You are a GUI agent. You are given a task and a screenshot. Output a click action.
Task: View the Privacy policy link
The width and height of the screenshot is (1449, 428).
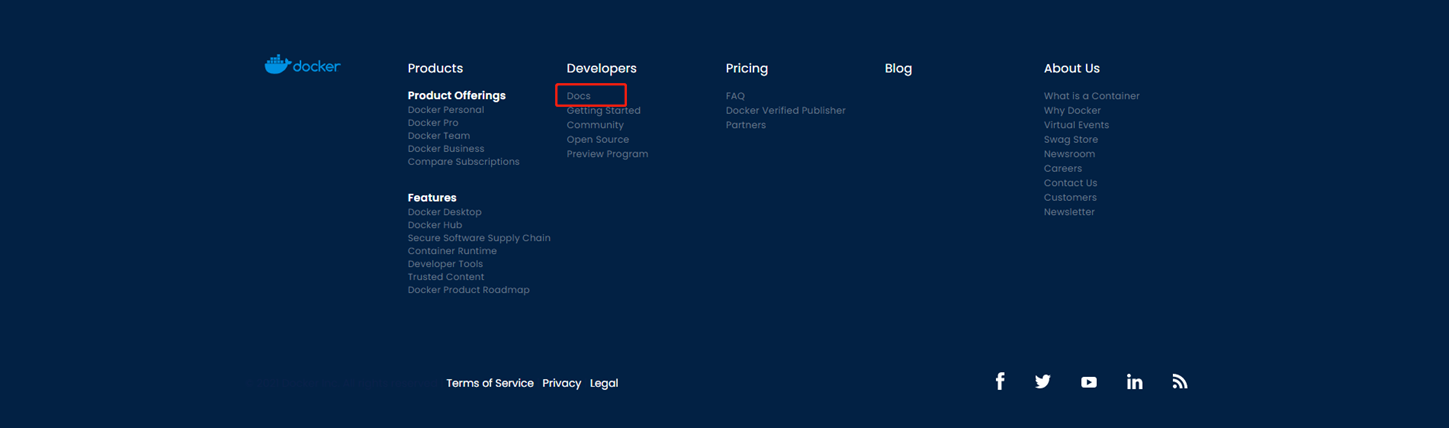click(561, 383)
